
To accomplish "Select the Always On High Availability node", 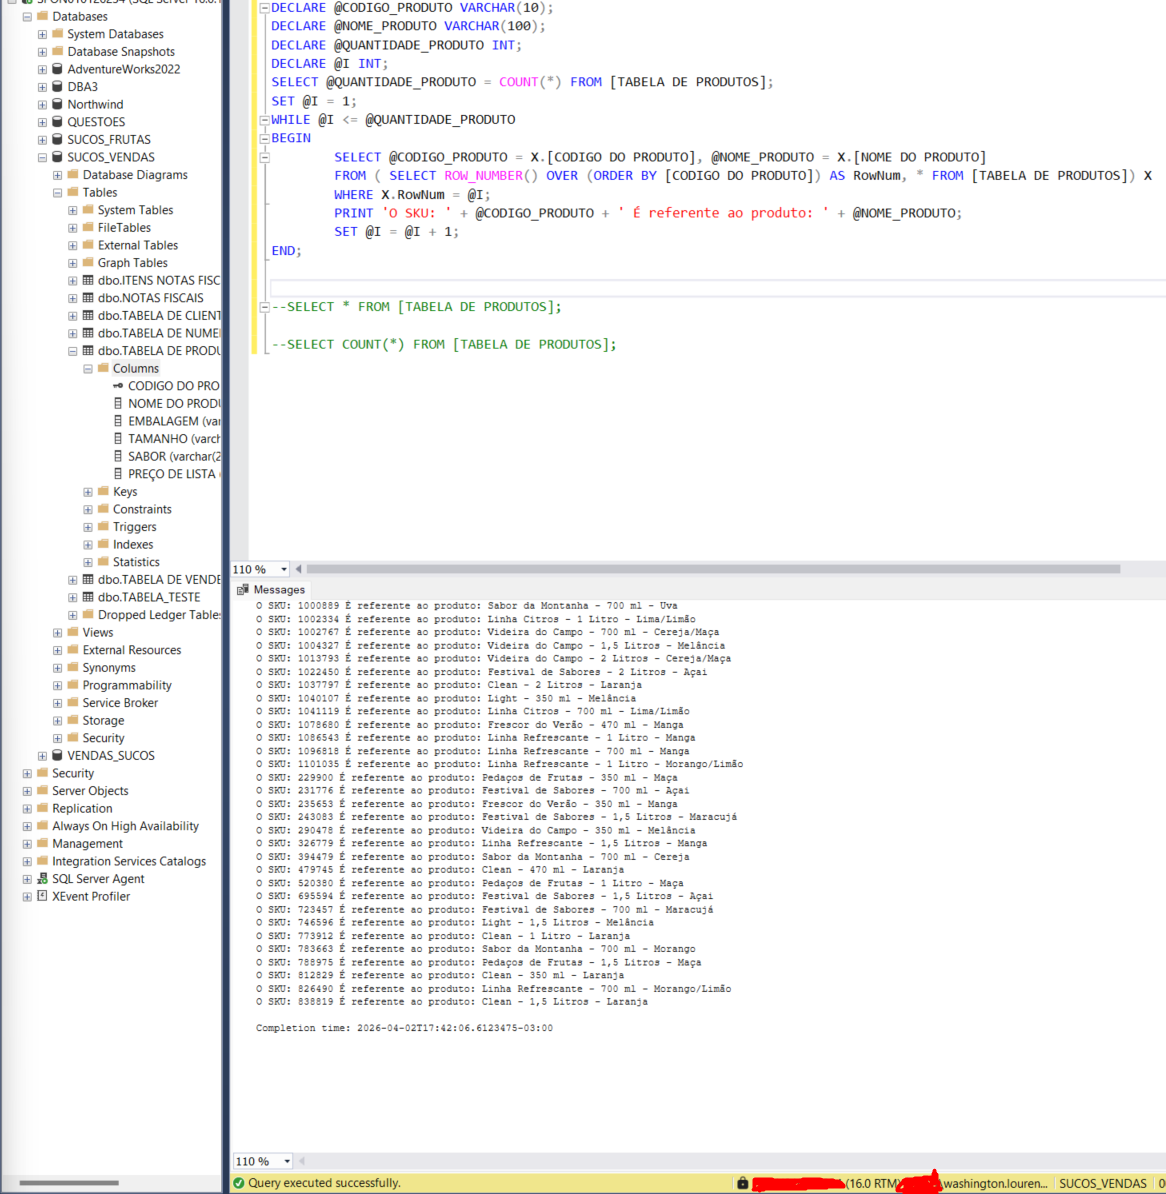I will (125, 826).
